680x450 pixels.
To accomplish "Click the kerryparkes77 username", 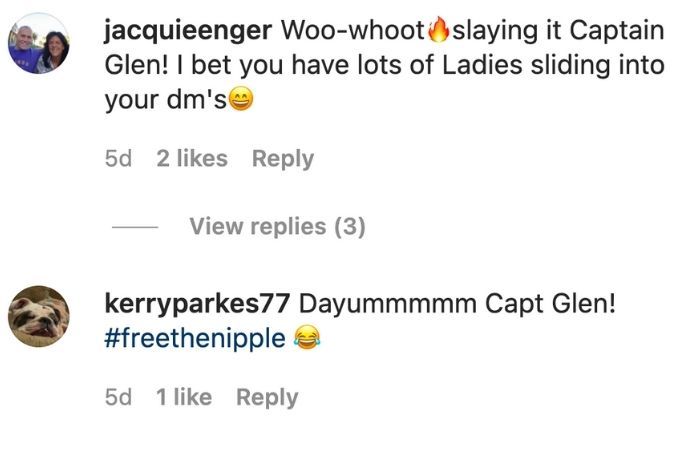I will coord(197,303).
